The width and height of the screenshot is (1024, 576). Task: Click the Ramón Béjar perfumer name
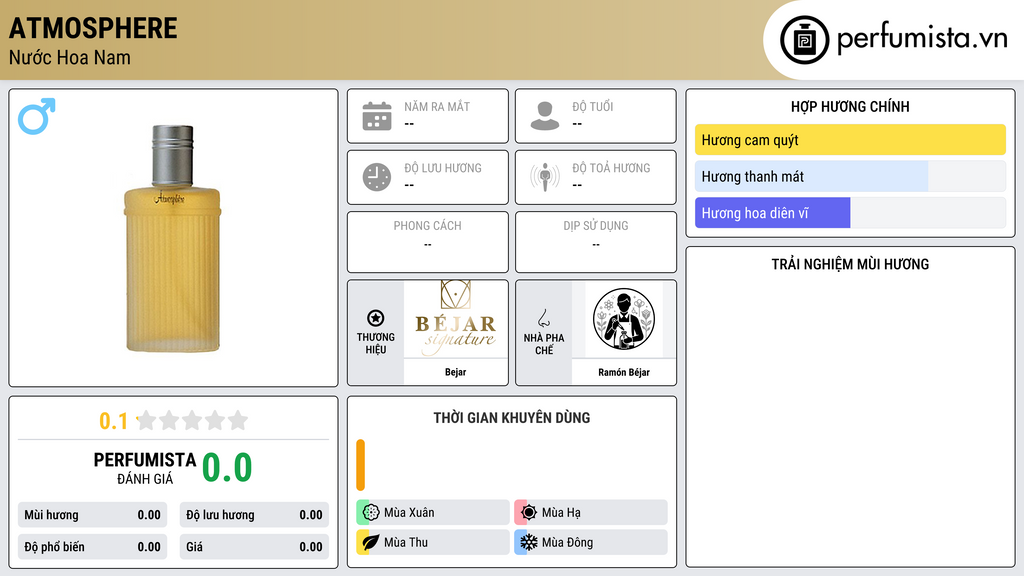(624, 372)
